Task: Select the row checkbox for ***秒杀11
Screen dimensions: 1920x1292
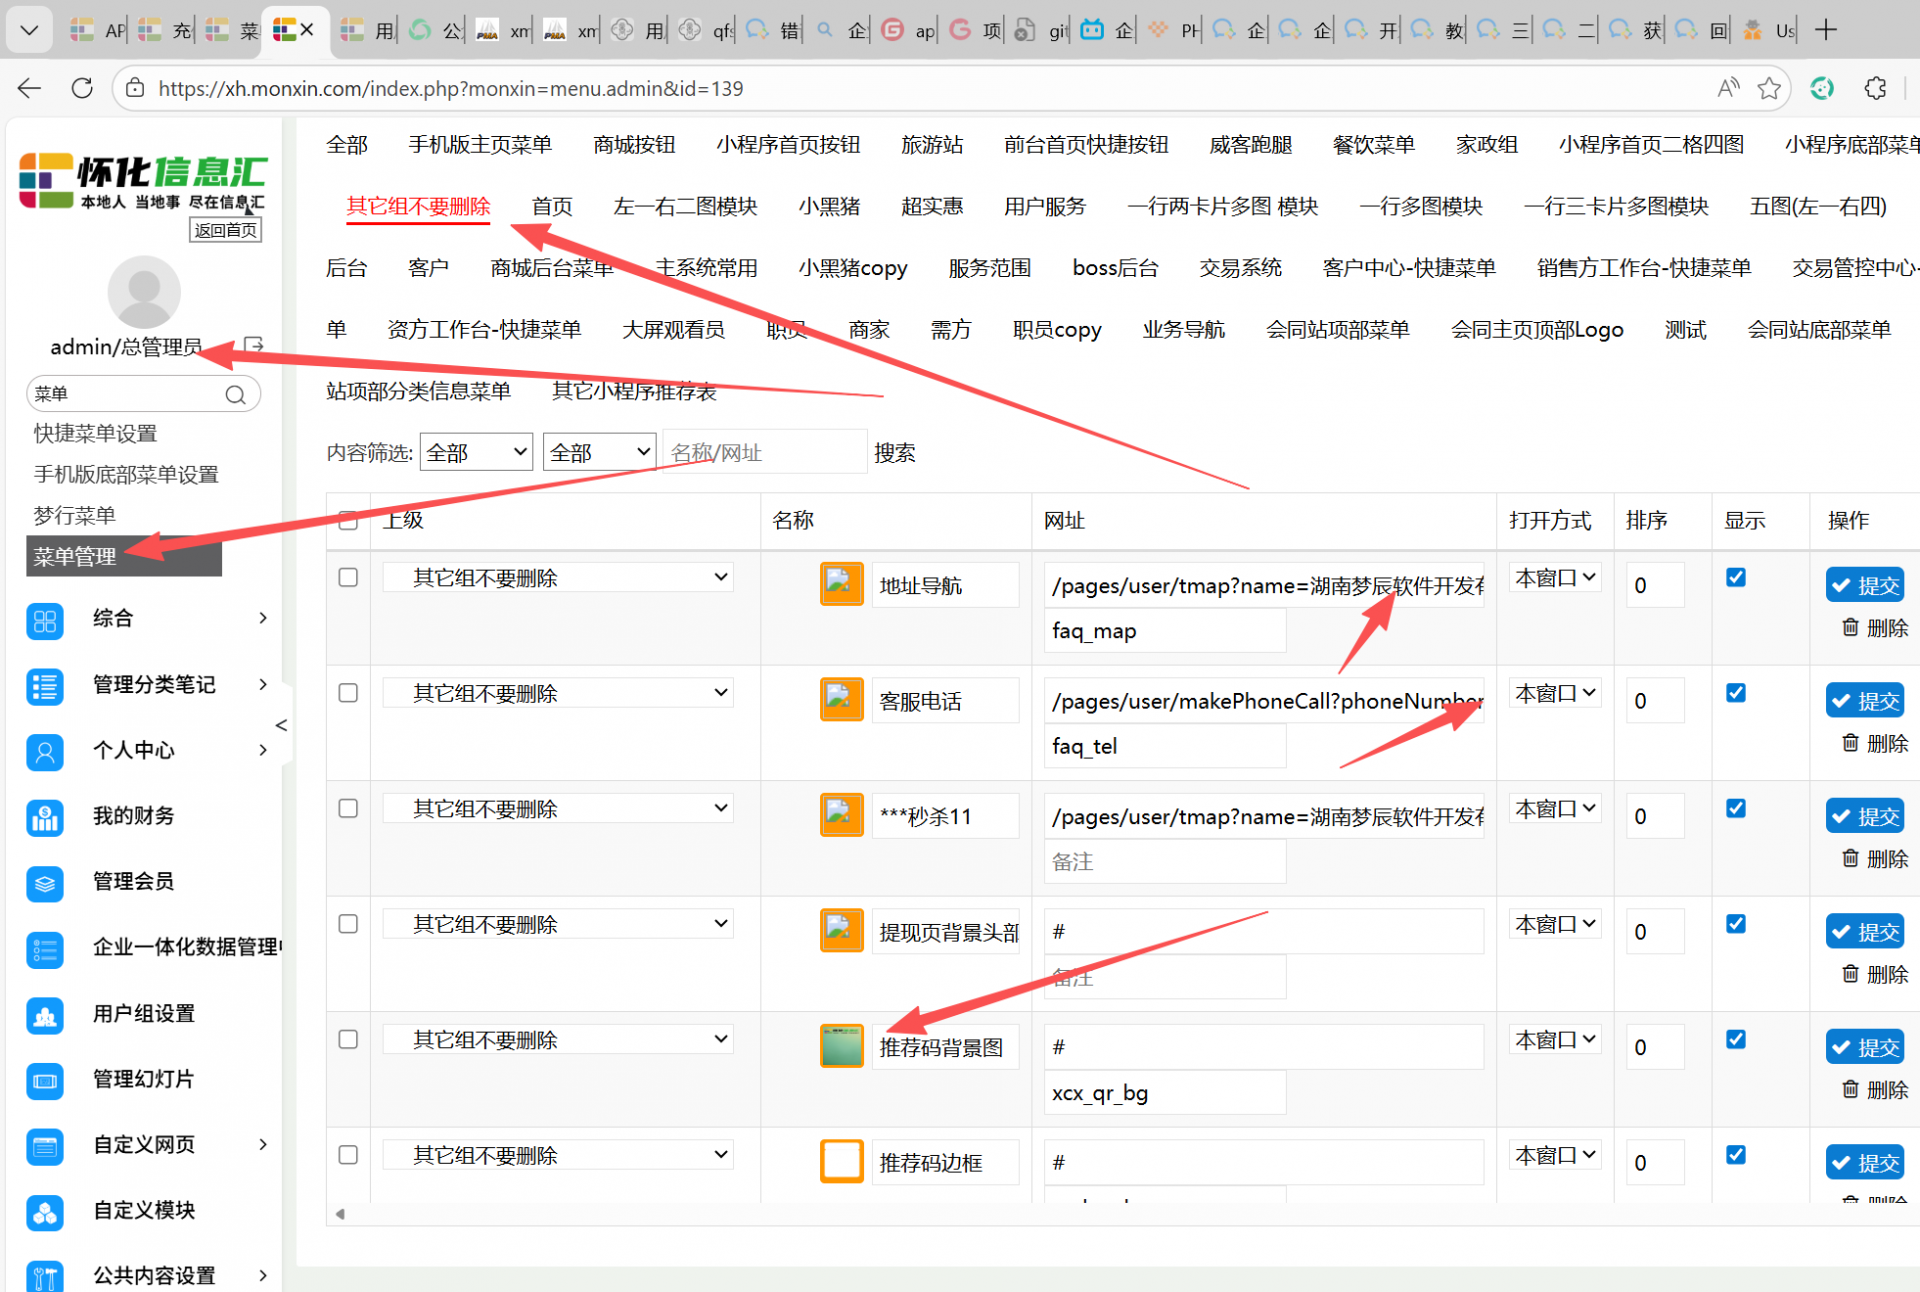Action: (x=348, y=808)
